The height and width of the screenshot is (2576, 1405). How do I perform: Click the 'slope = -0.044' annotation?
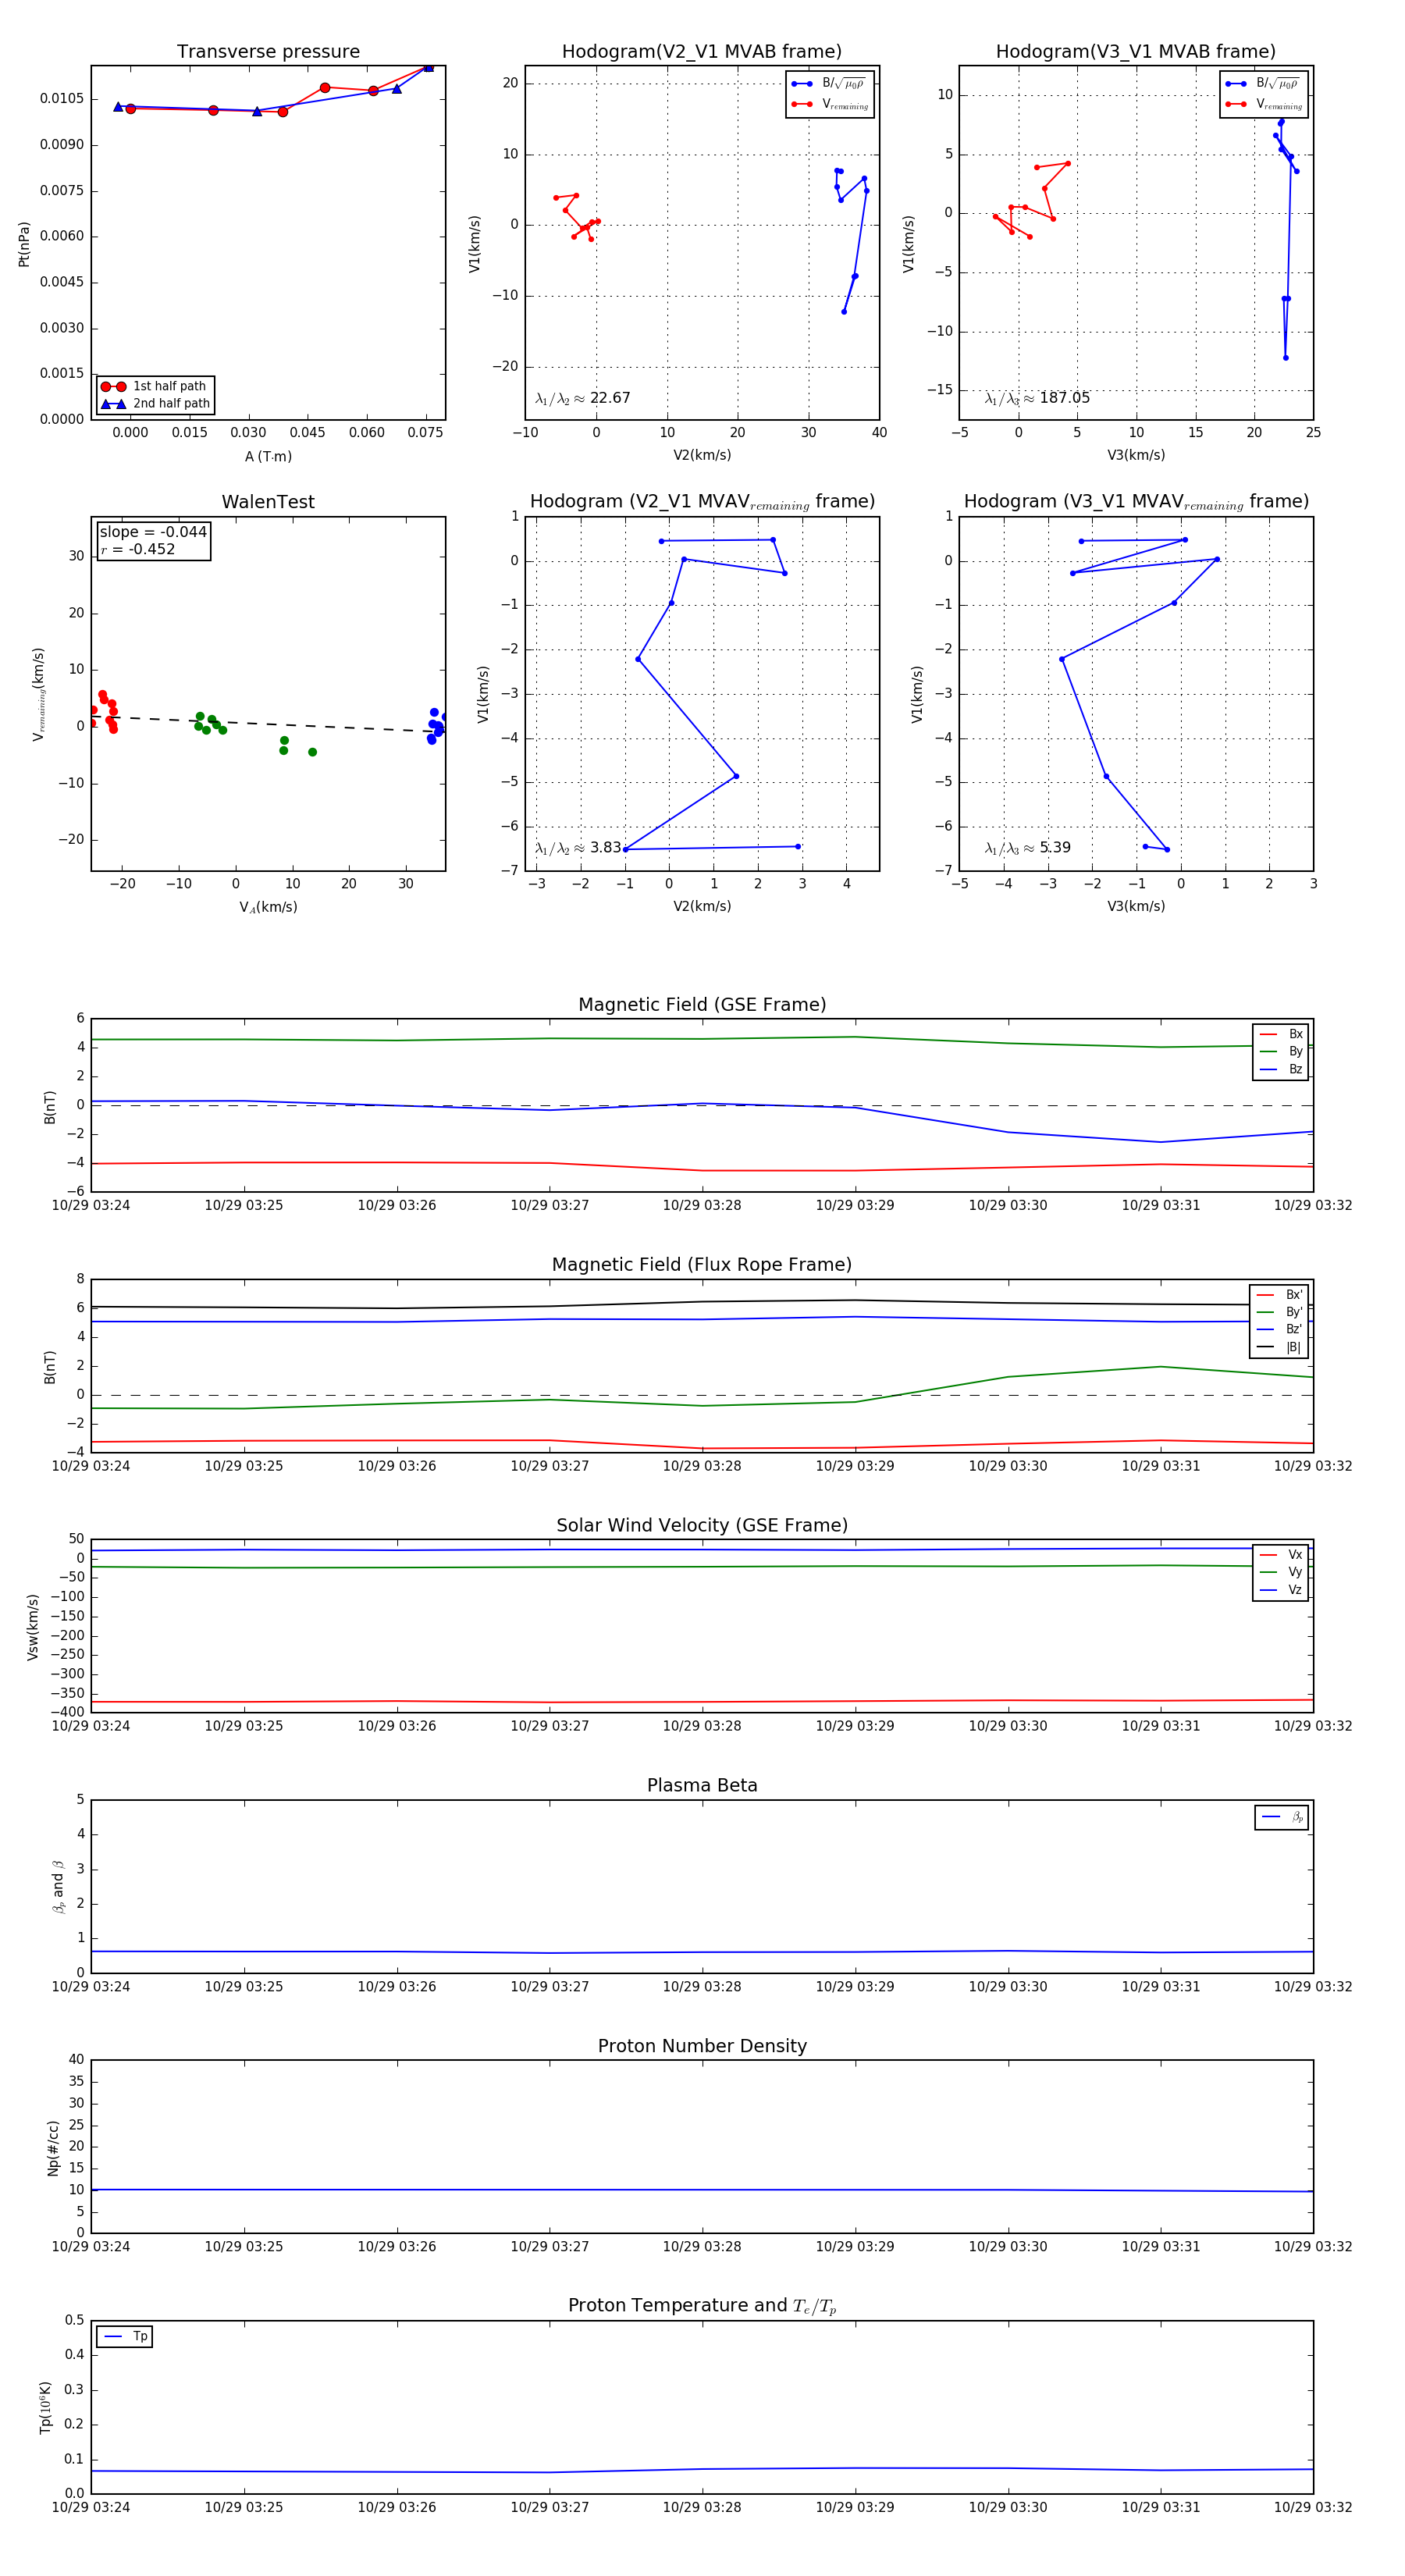click(153, 532)
